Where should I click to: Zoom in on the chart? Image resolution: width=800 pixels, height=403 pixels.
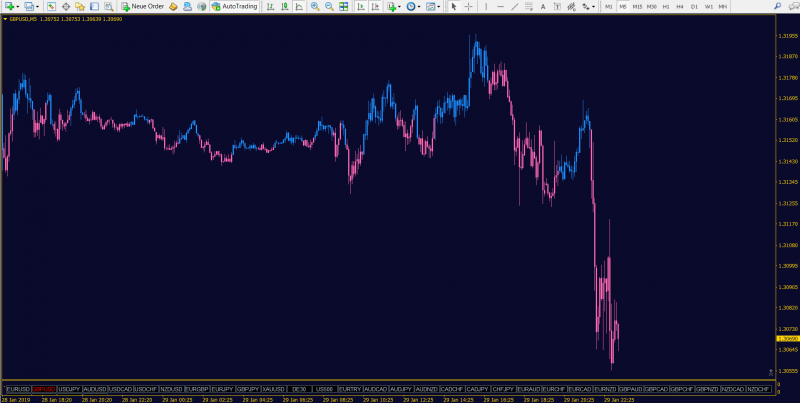pos(315,7)
